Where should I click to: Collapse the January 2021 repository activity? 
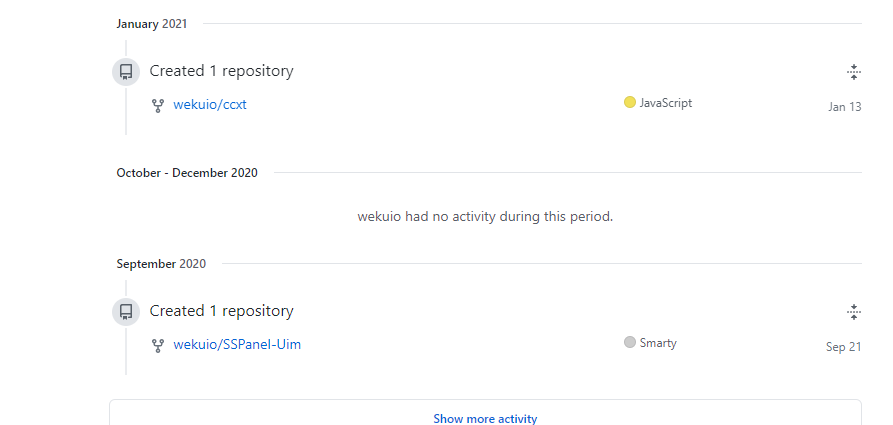[x=853, y=71]
